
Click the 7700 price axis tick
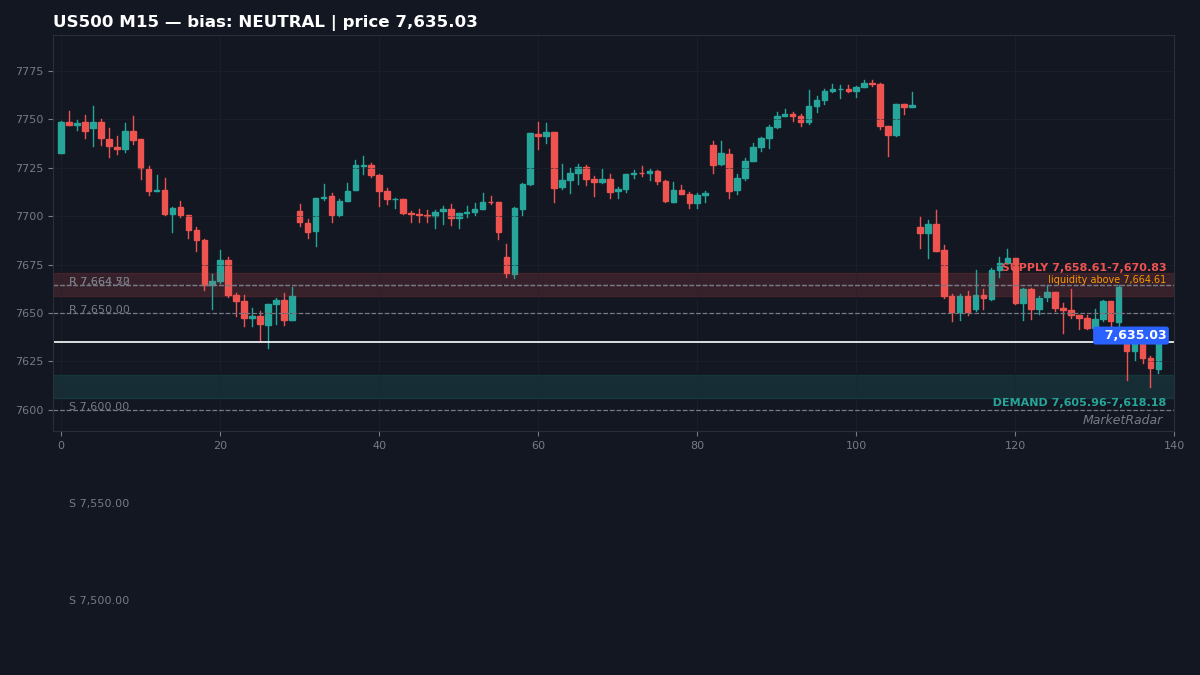[x=30, y=217]
